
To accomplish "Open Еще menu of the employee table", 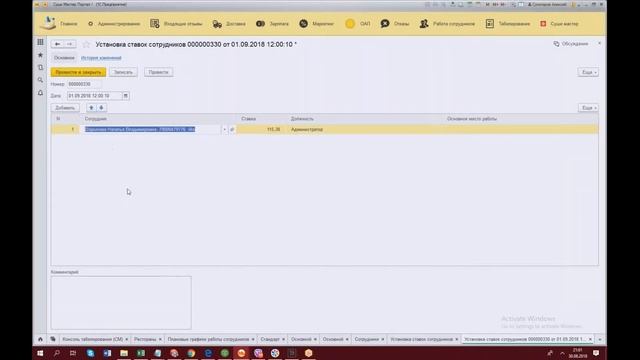I will (x=588, y=108).
